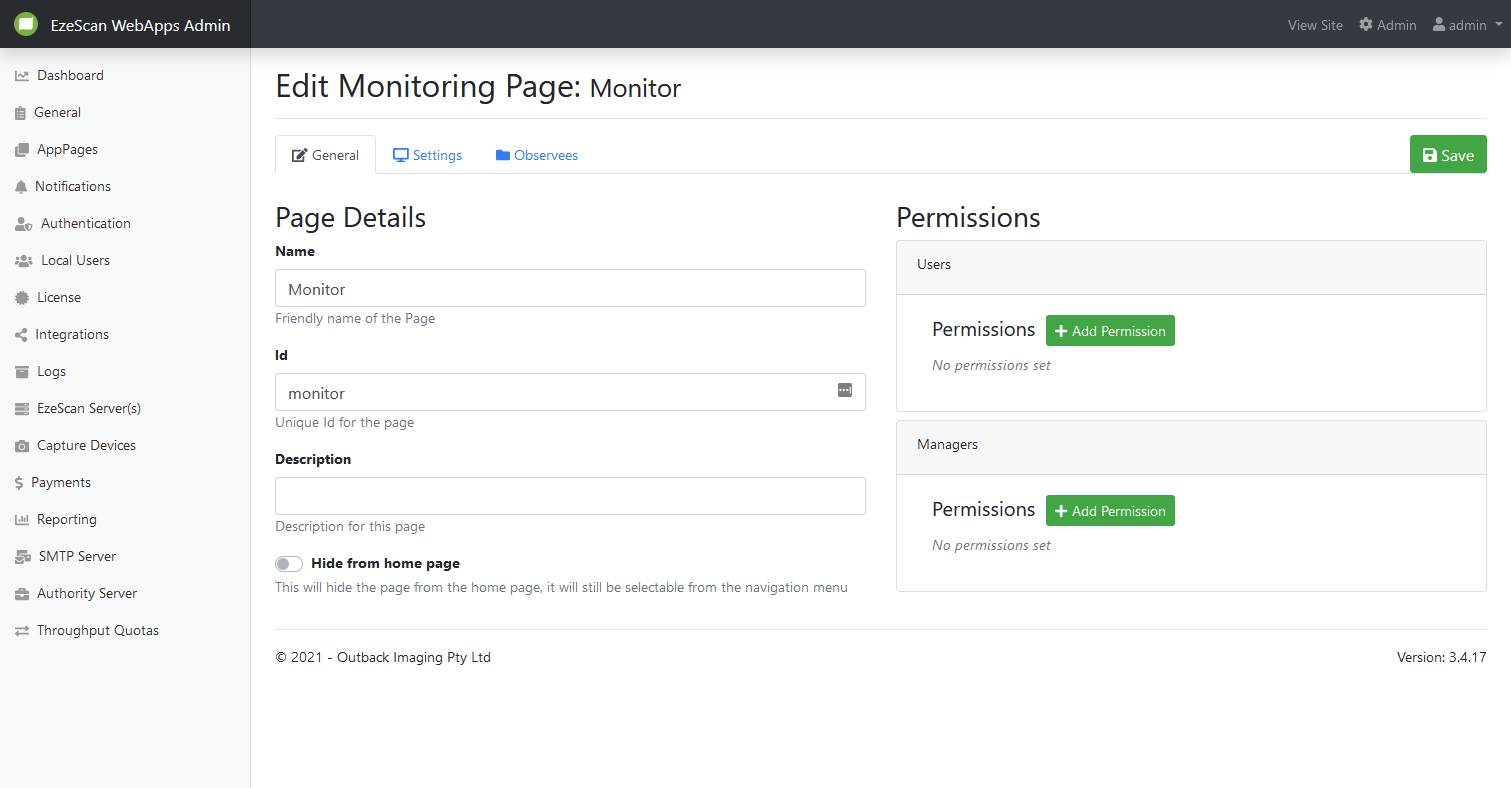Viewport: 1511px width, 788px height.
Task: Switch to the Settings tab
Action: click(x=427, y=155)
